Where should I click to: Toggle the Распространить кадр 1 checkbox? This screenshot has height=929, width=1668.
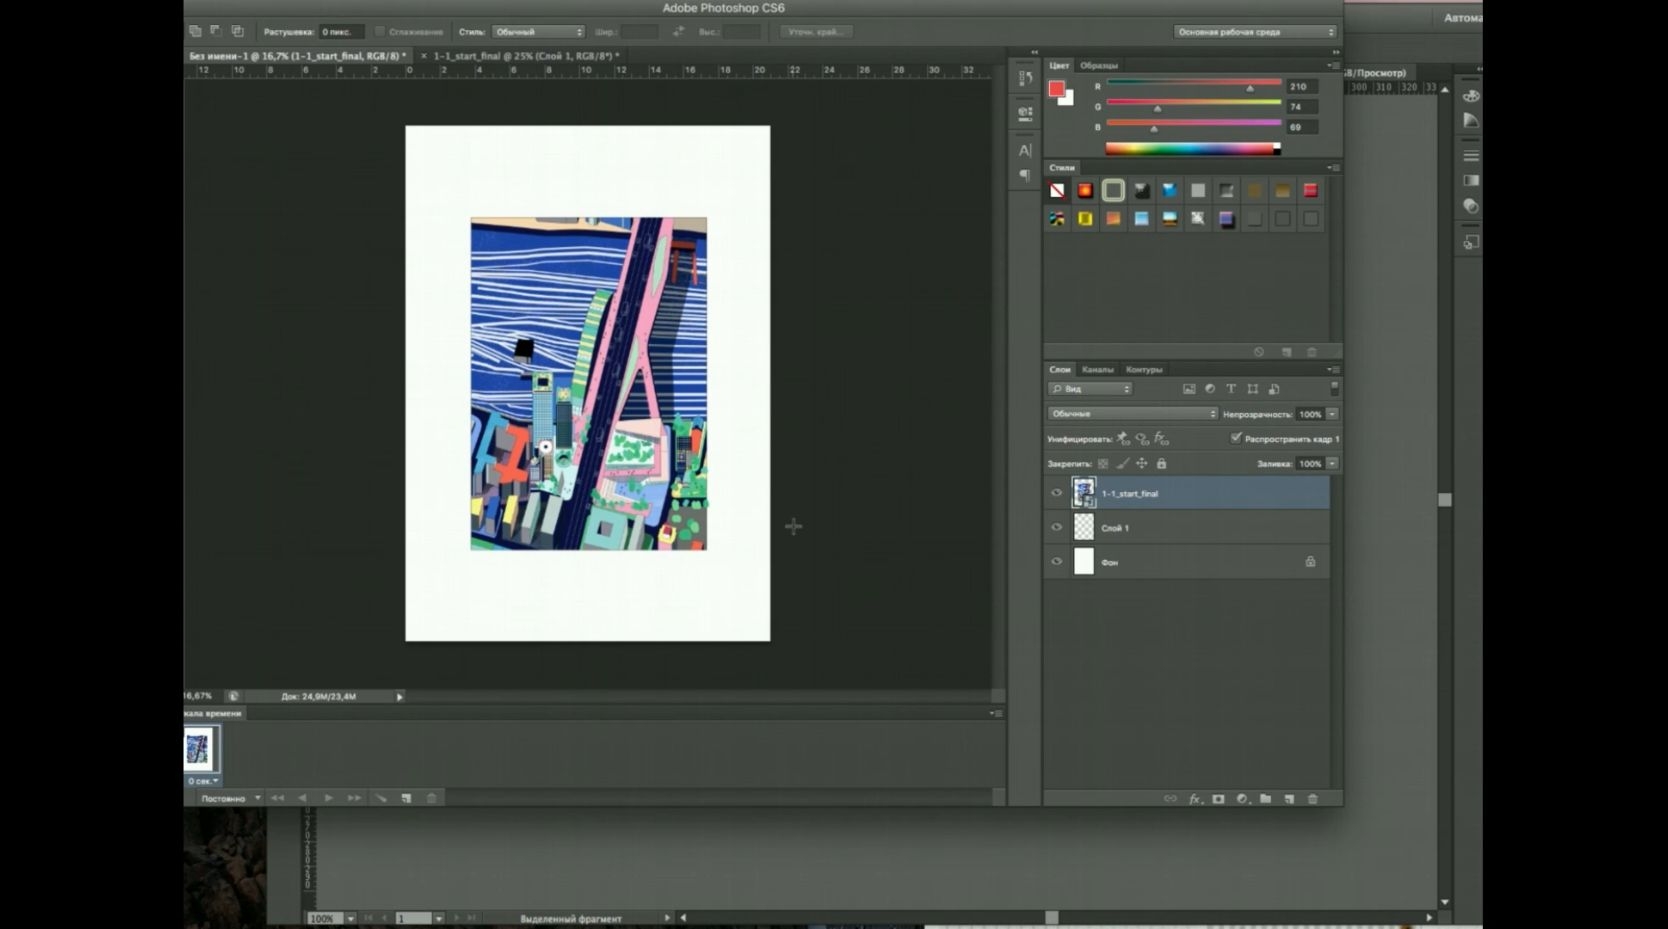point(1236,438)
